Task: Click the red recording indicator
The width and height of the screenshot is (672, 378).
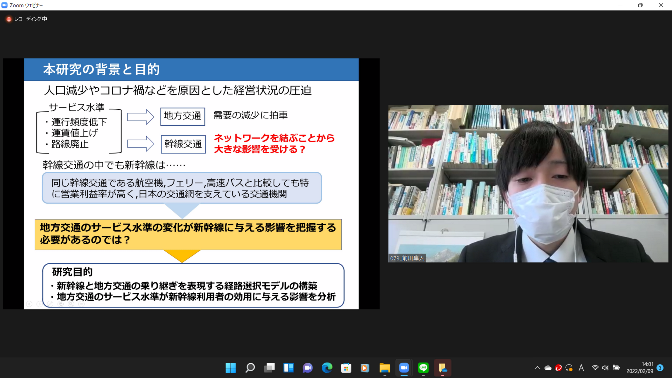Action: [x=9, y=19]
